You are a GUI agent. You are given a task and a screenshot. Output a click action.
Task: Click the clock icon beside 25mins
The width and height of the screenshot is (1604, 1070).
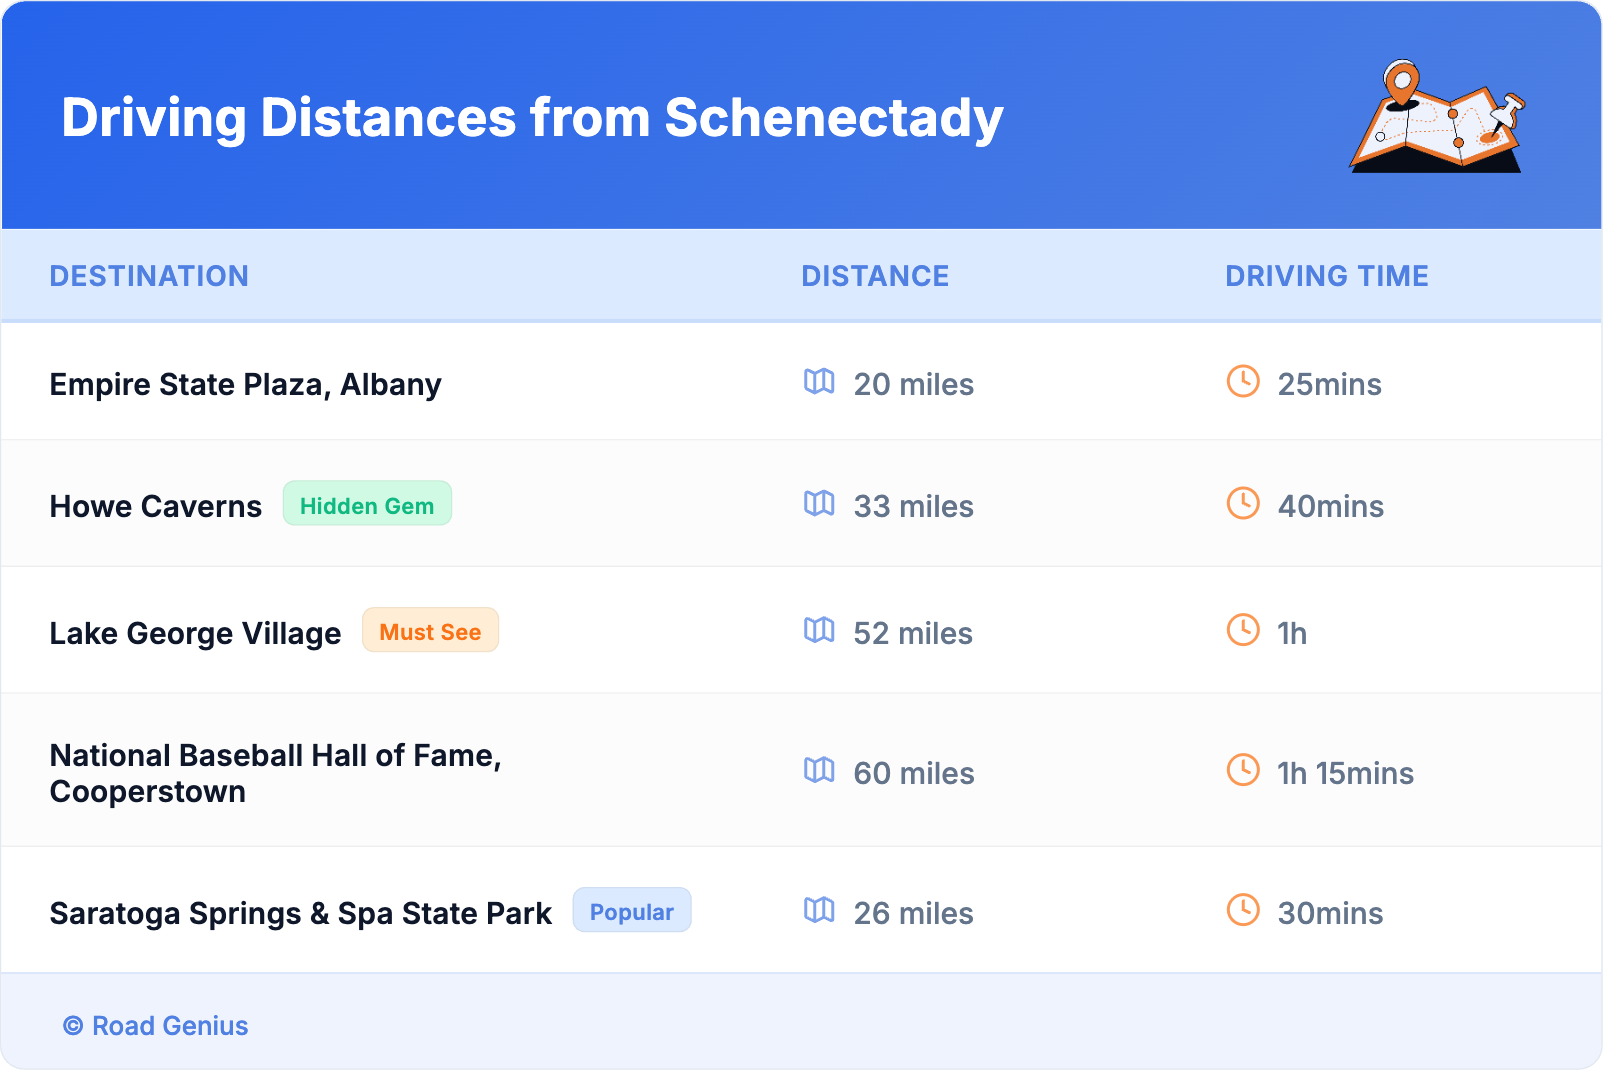[1243, 382]
